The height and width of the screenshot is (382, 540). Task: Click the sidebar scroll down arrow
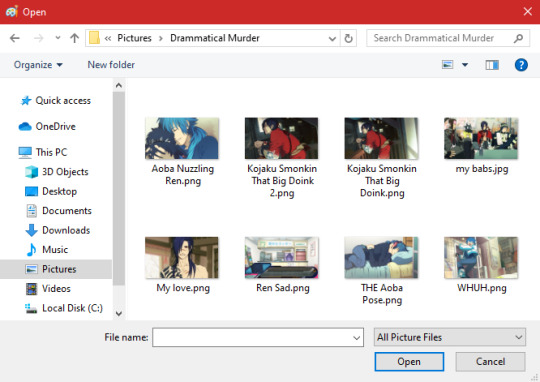pyautogui.click(x=119, y=313)
